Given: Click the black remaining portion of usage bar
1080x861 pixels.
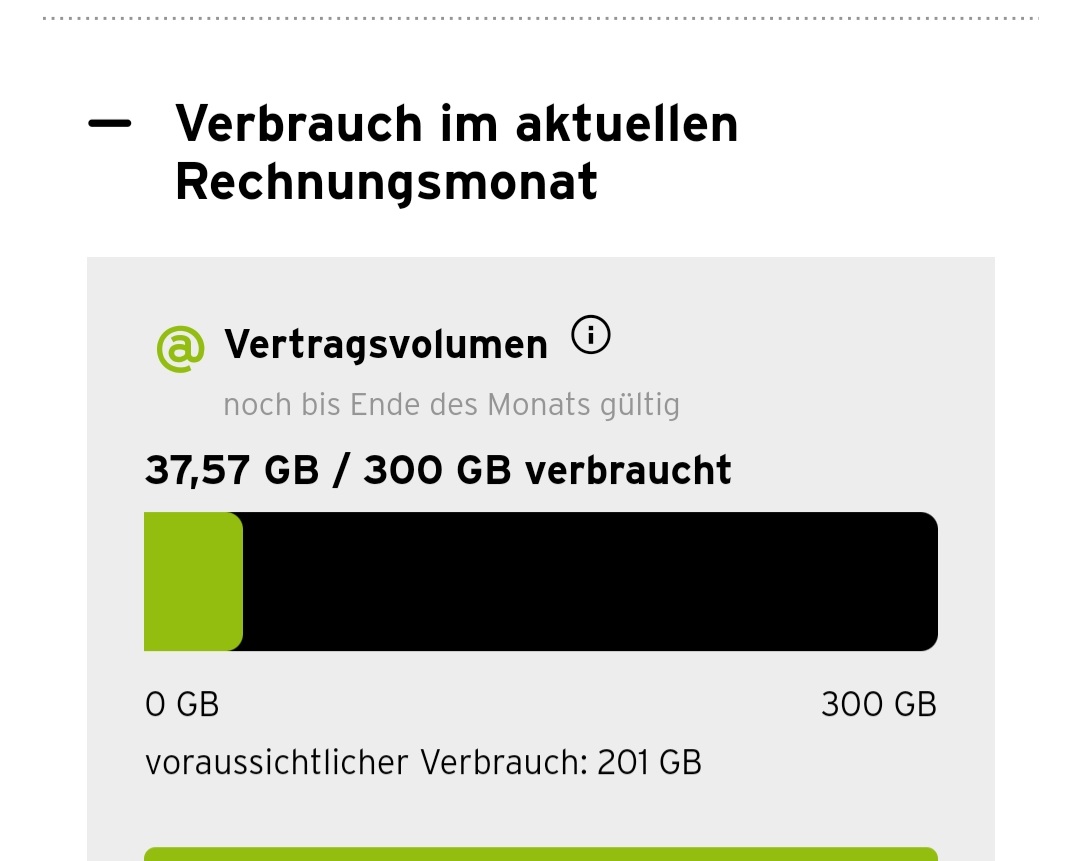Looking at the screenshot, I should 590,581.
